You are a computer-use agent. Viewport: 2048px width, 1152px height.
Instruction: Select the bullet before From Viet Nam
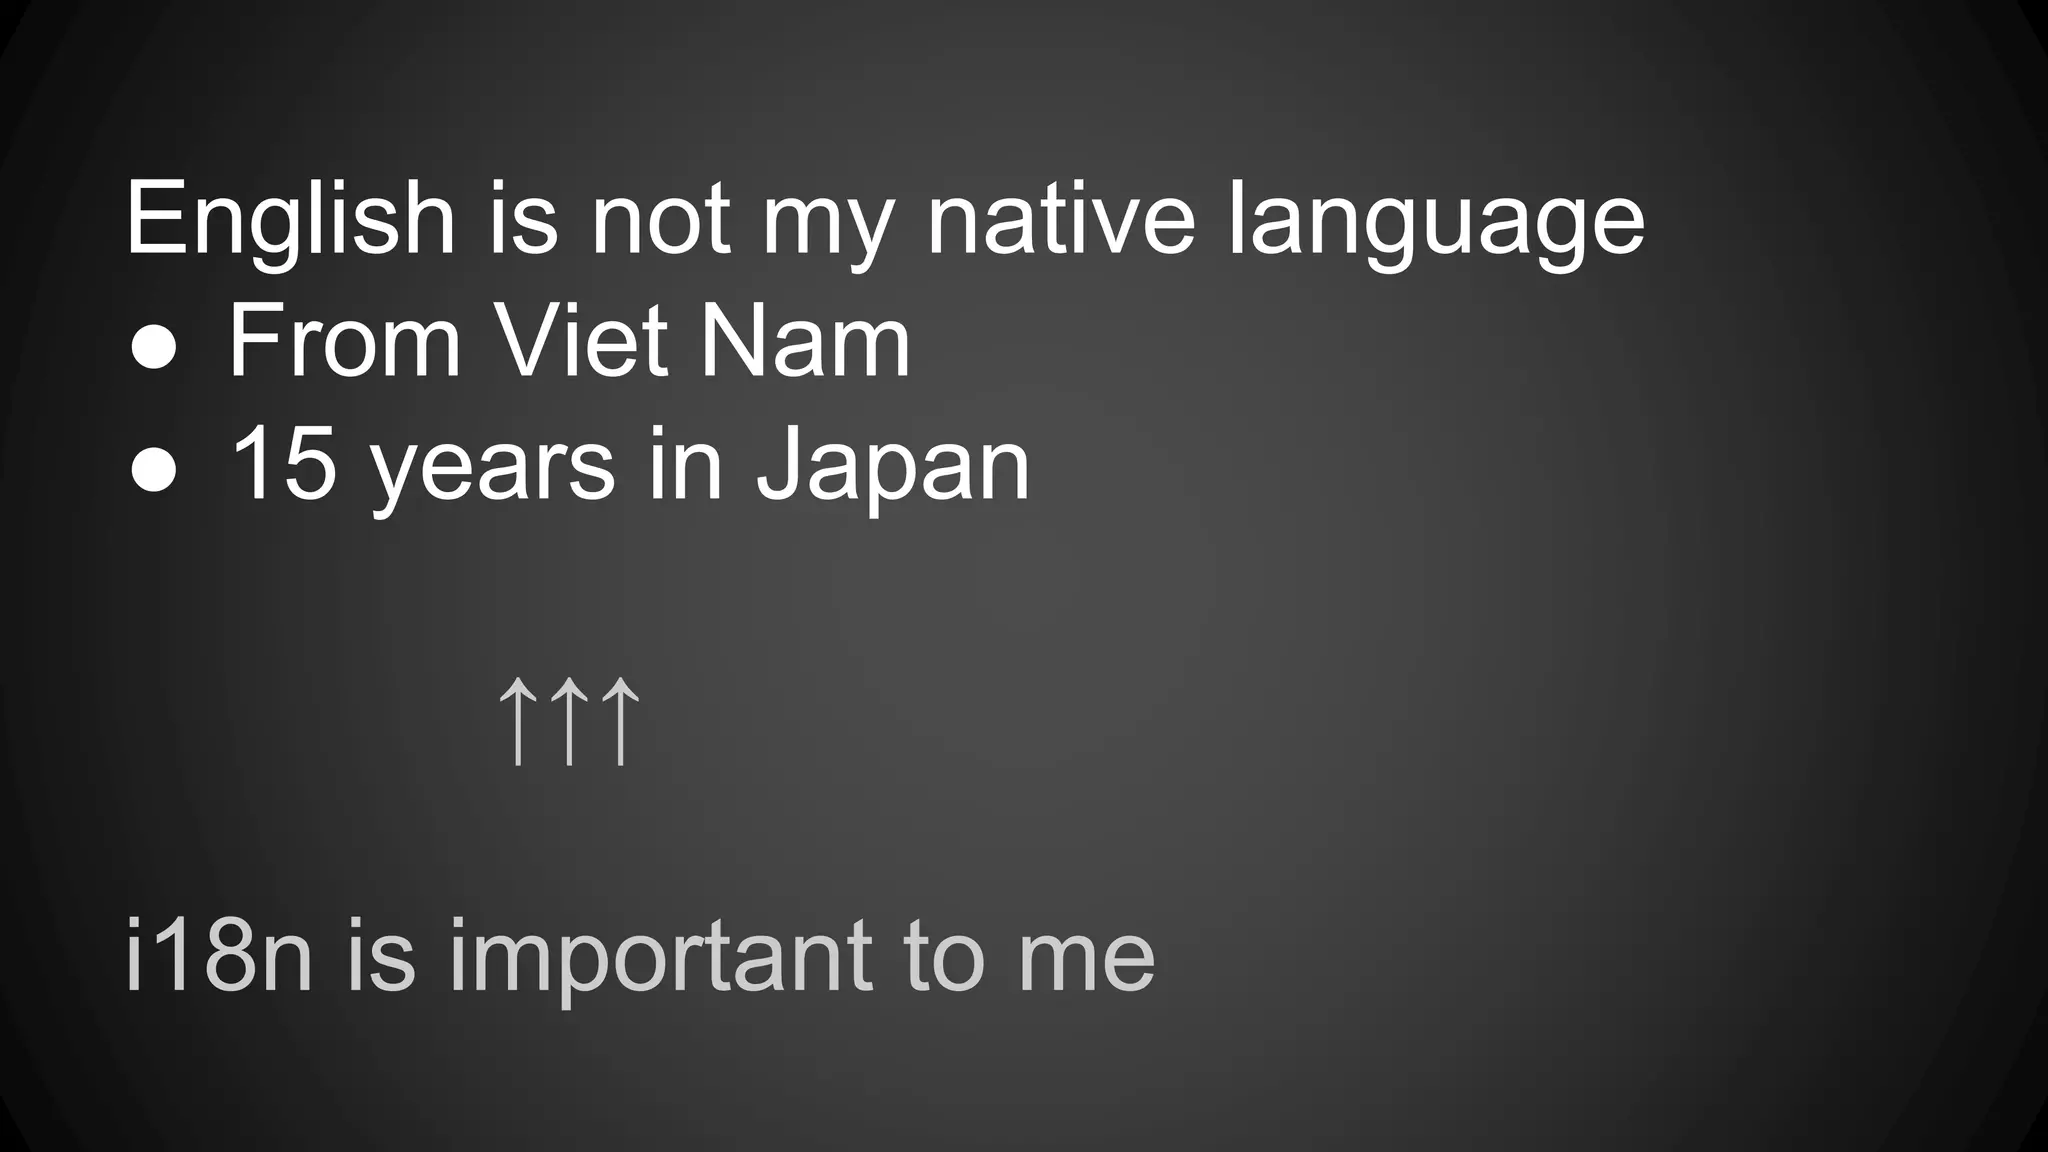pyautogui.click(x=154, y=350)
